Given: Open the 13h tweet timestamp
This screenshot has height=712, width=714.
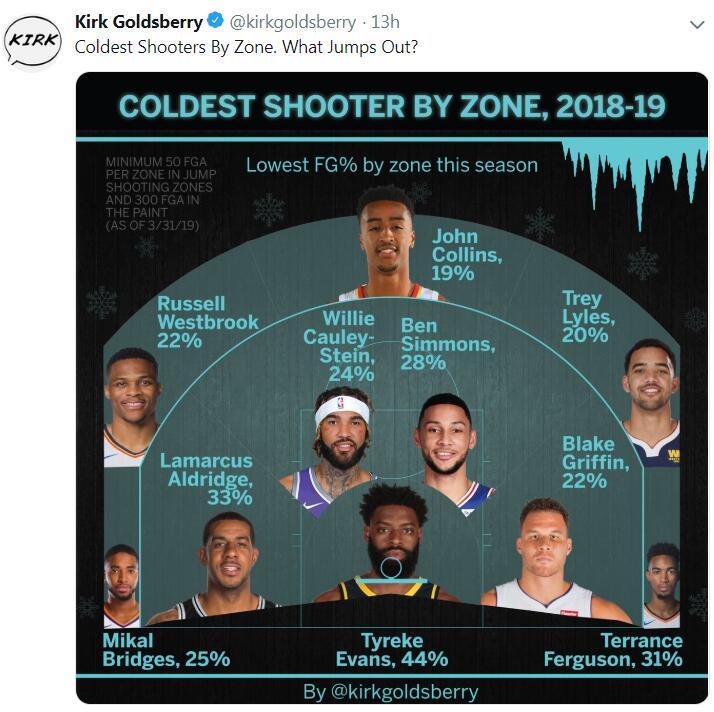Looking at the screenshot, I should tap(385, 22).
